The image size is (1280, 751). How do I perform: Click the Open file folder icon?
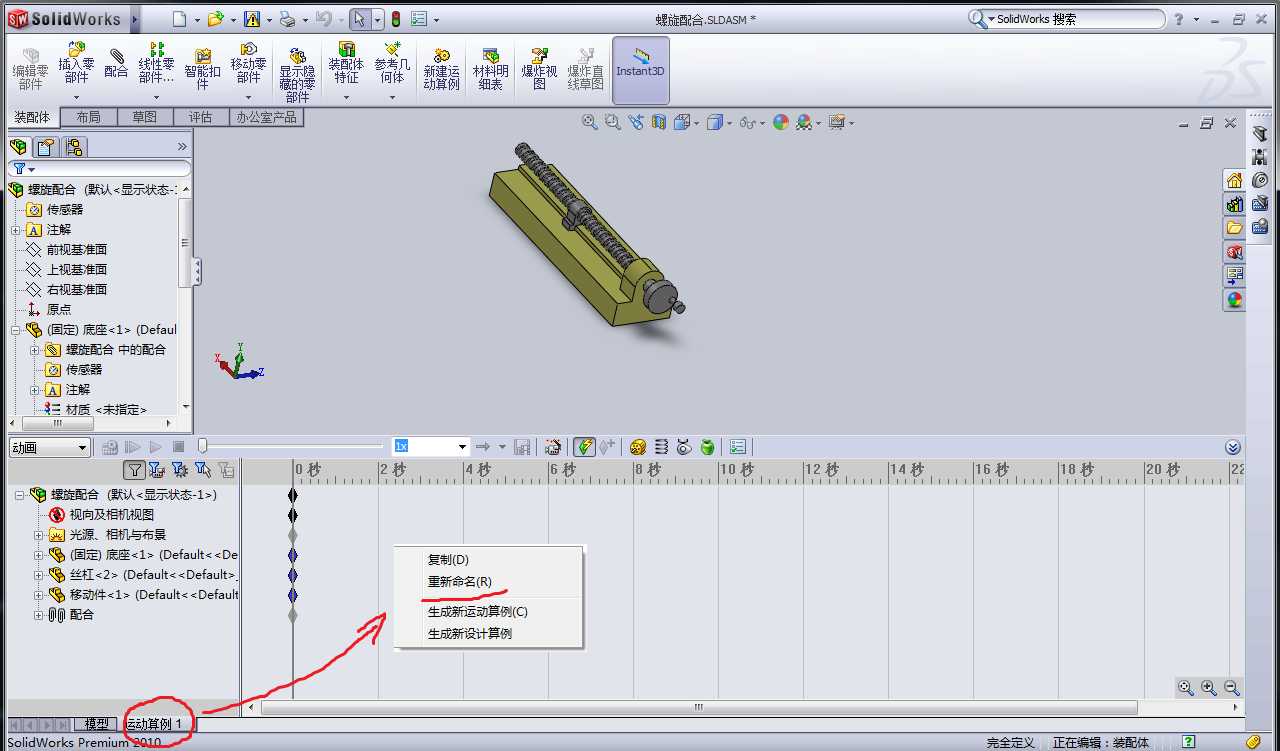(x=216, y=19)
